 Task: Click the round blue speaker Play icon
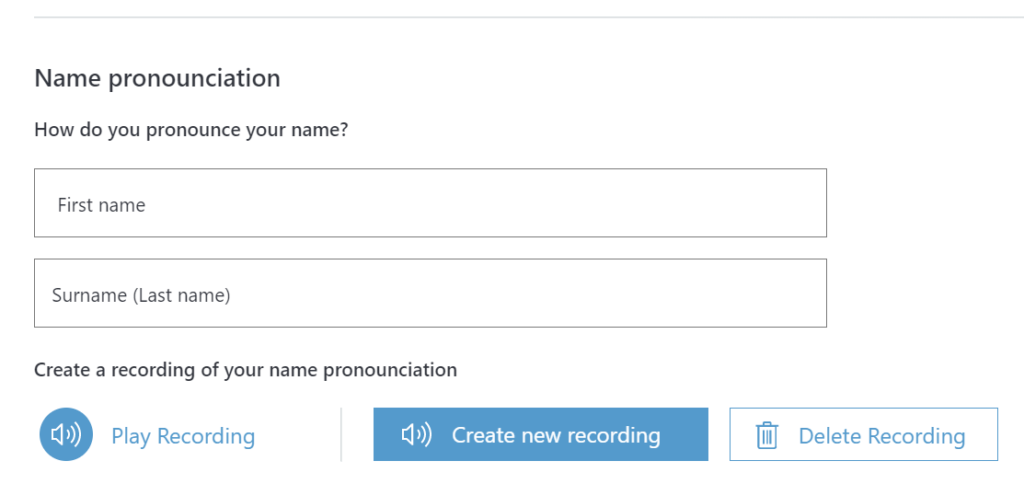pos(66,435)
